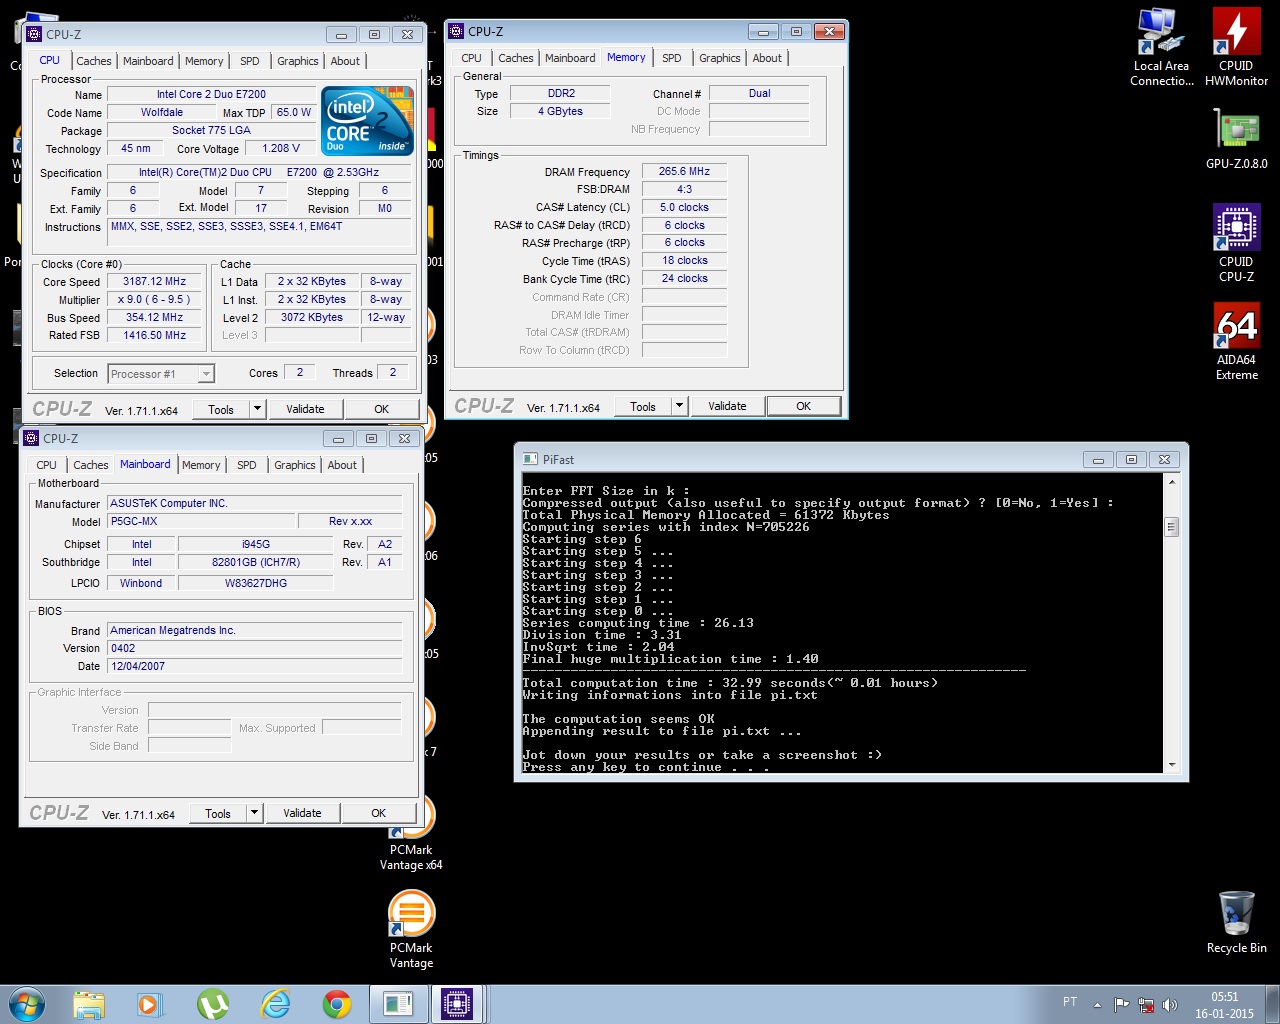
Task: Open the GPU-Z.0.8.0 desktop icon
Action: pos(1236,138)
